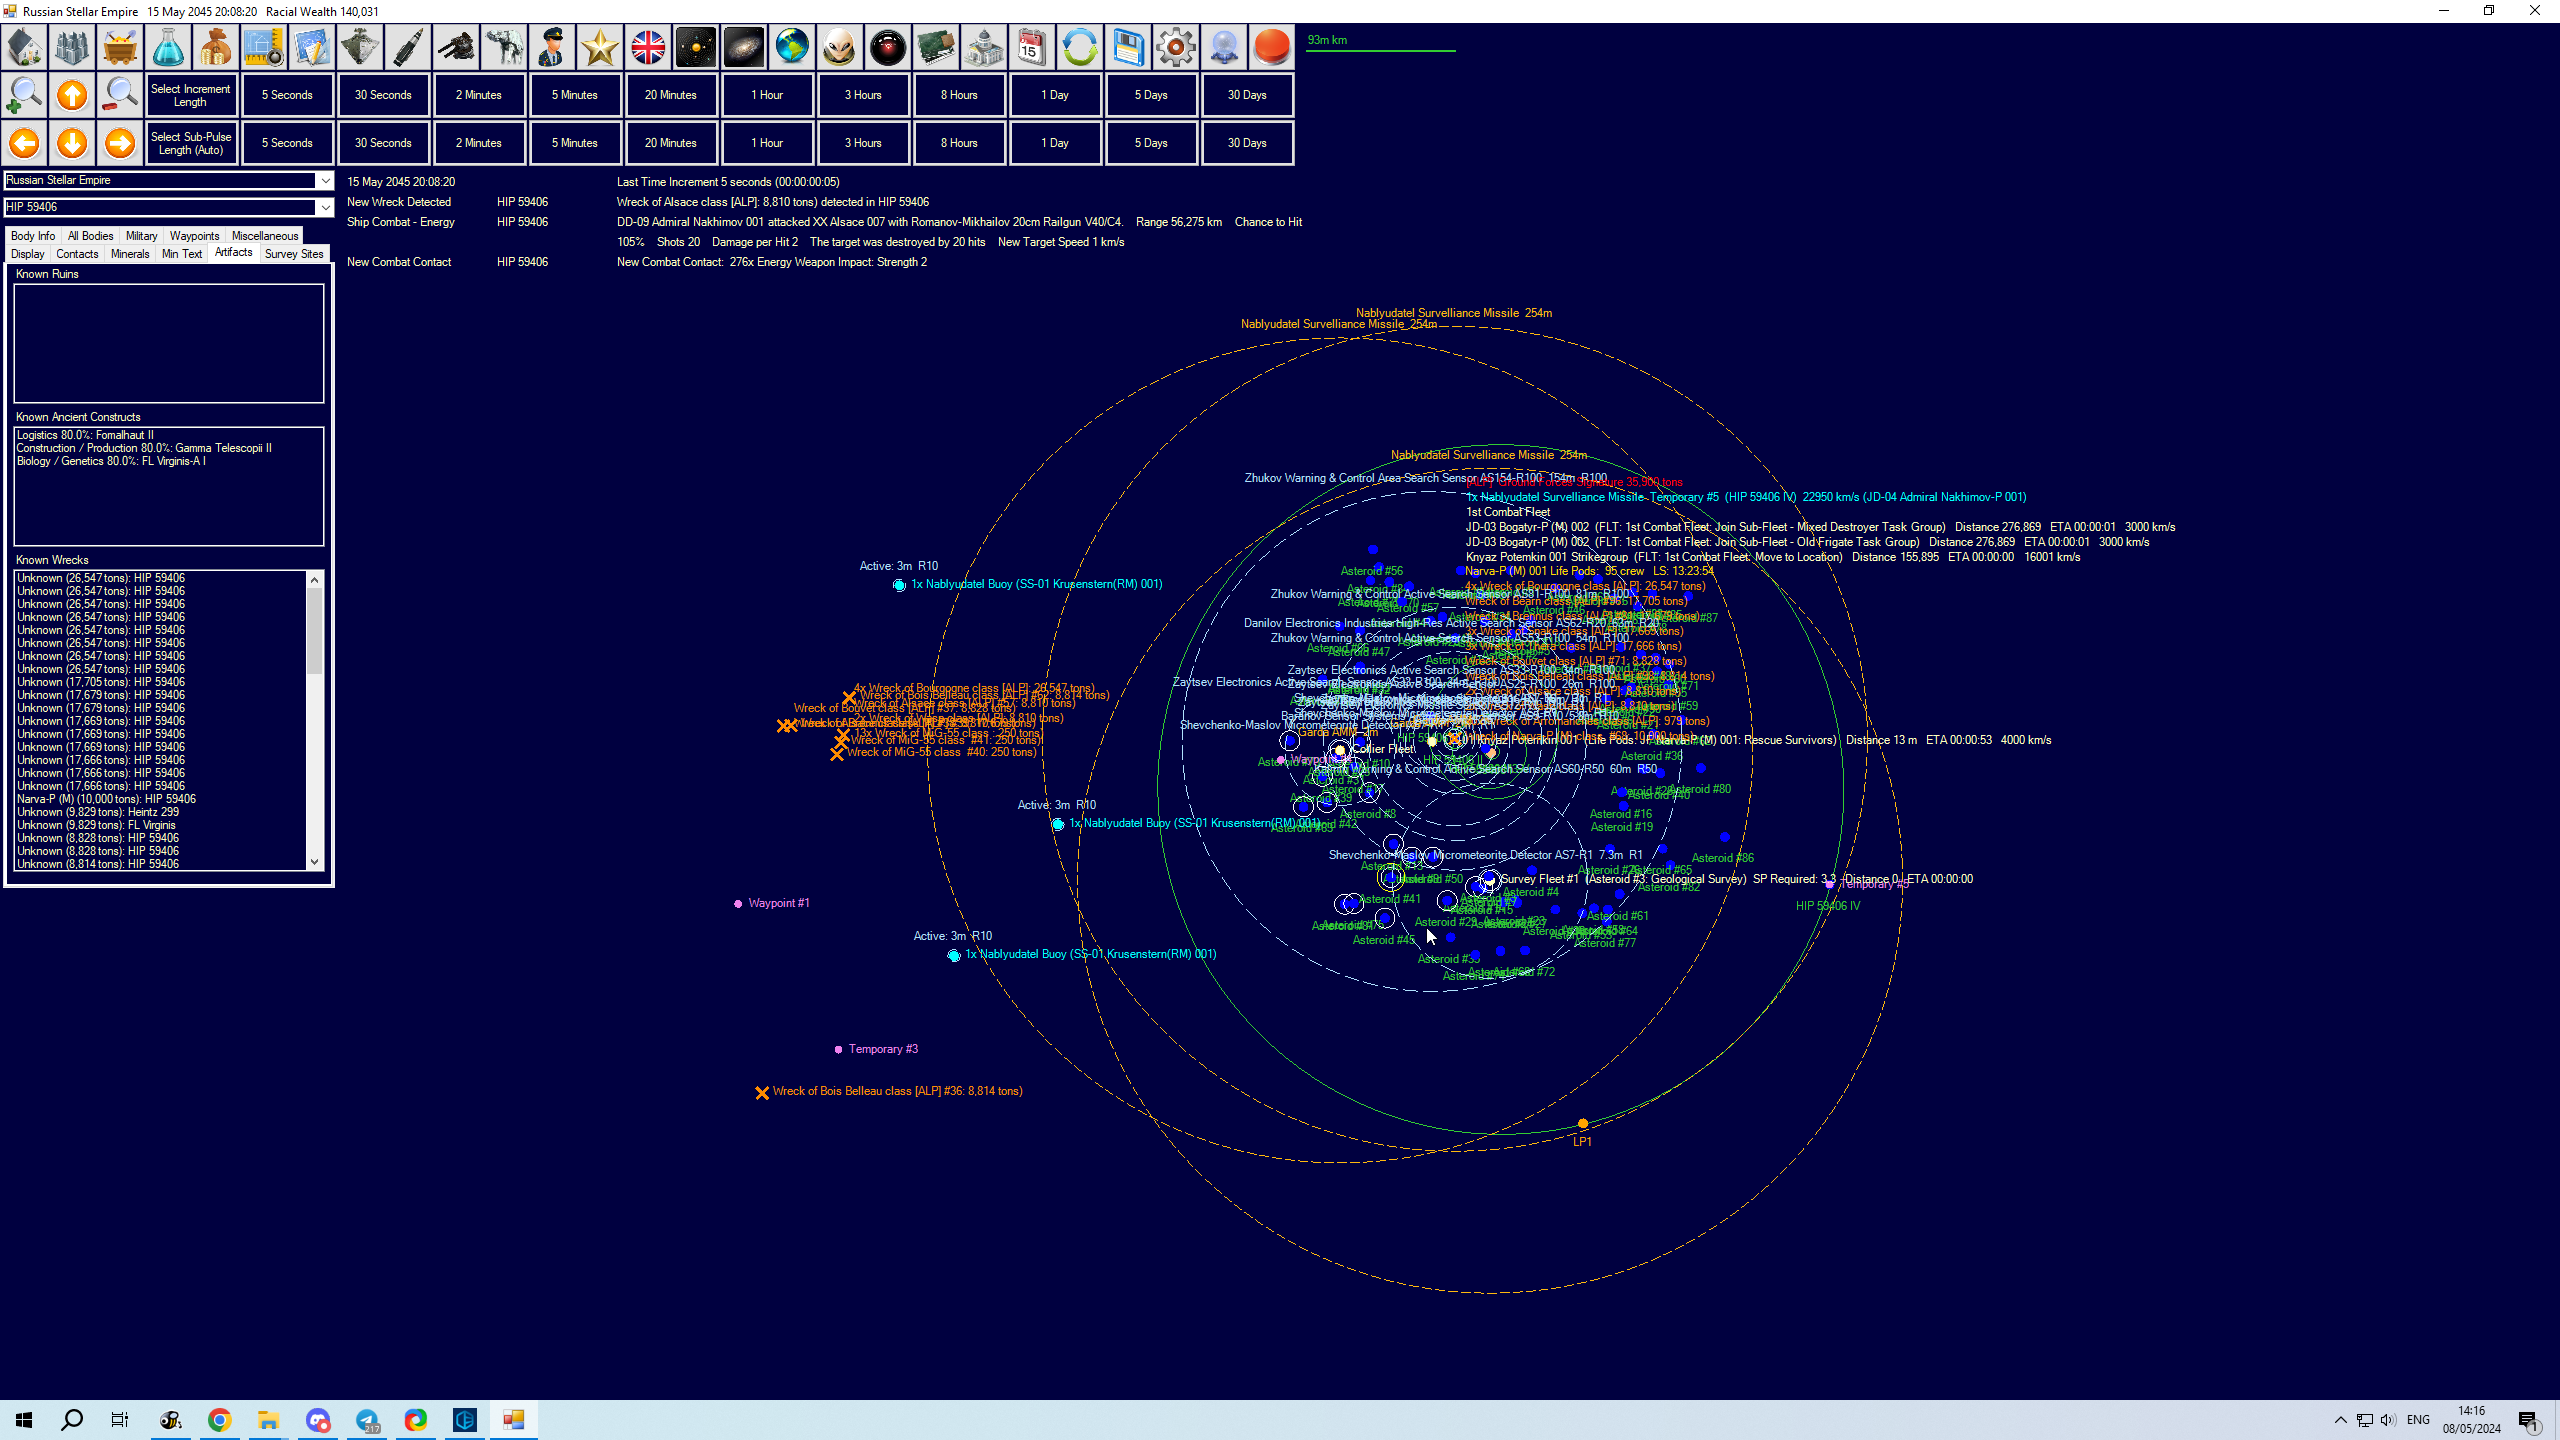The height and width of the screenshot is (1440, 2560).
Task: Select Narva-P (M) wreck list entry
Action: (x=107, y=799)
